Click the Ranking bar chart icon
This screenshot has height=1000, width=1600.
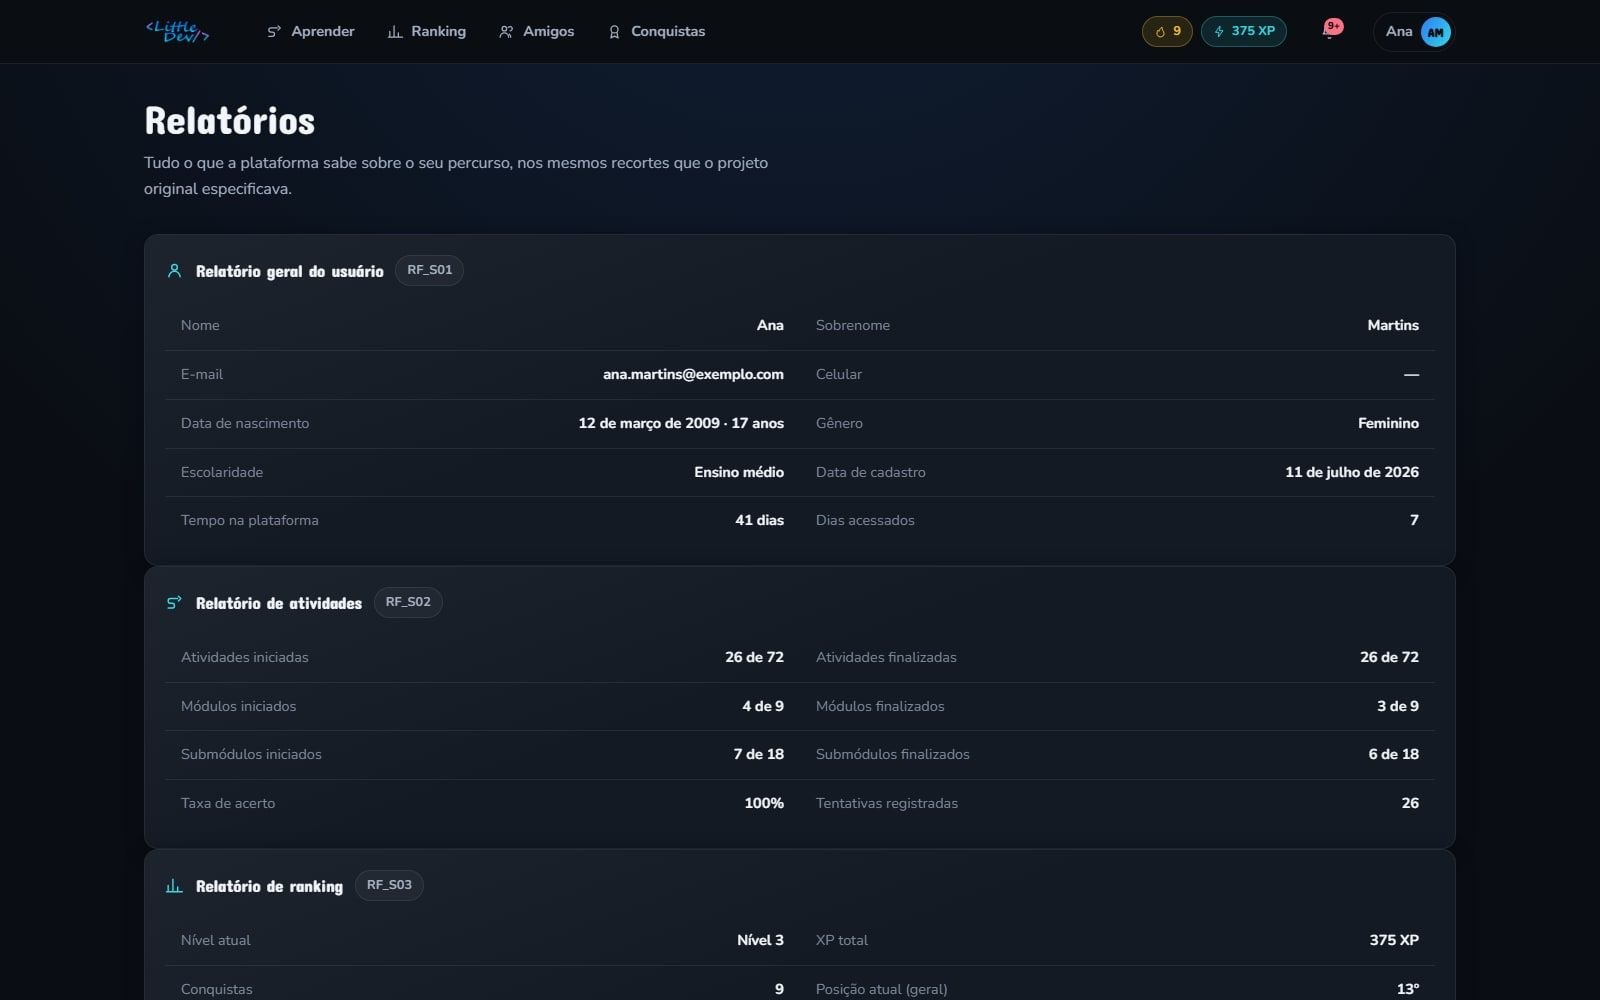tap(394, 32)
